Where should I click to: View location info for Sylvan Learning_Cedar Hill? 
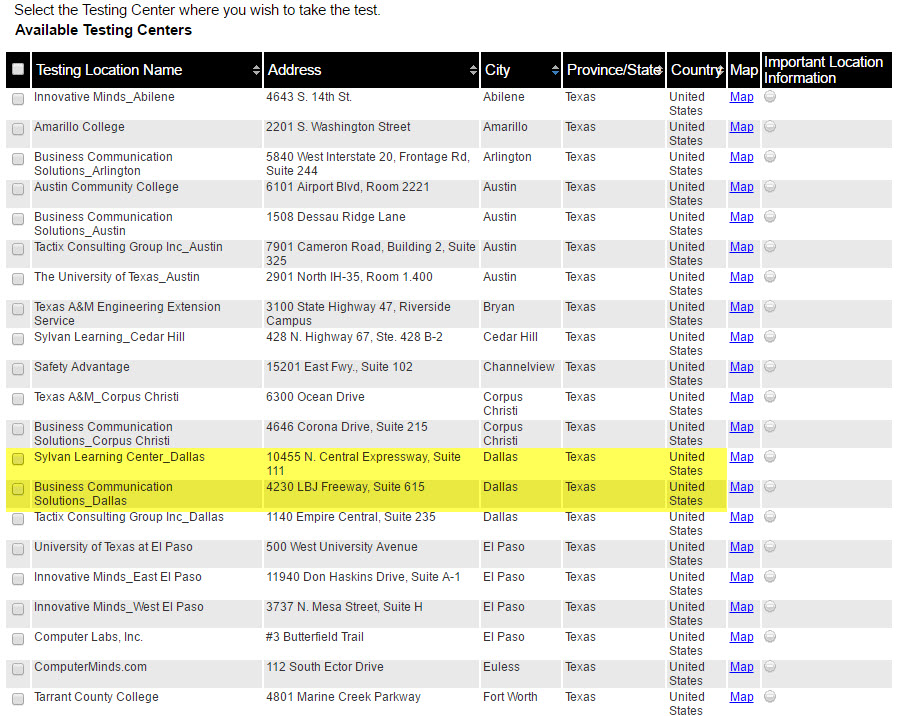point(770,337)
